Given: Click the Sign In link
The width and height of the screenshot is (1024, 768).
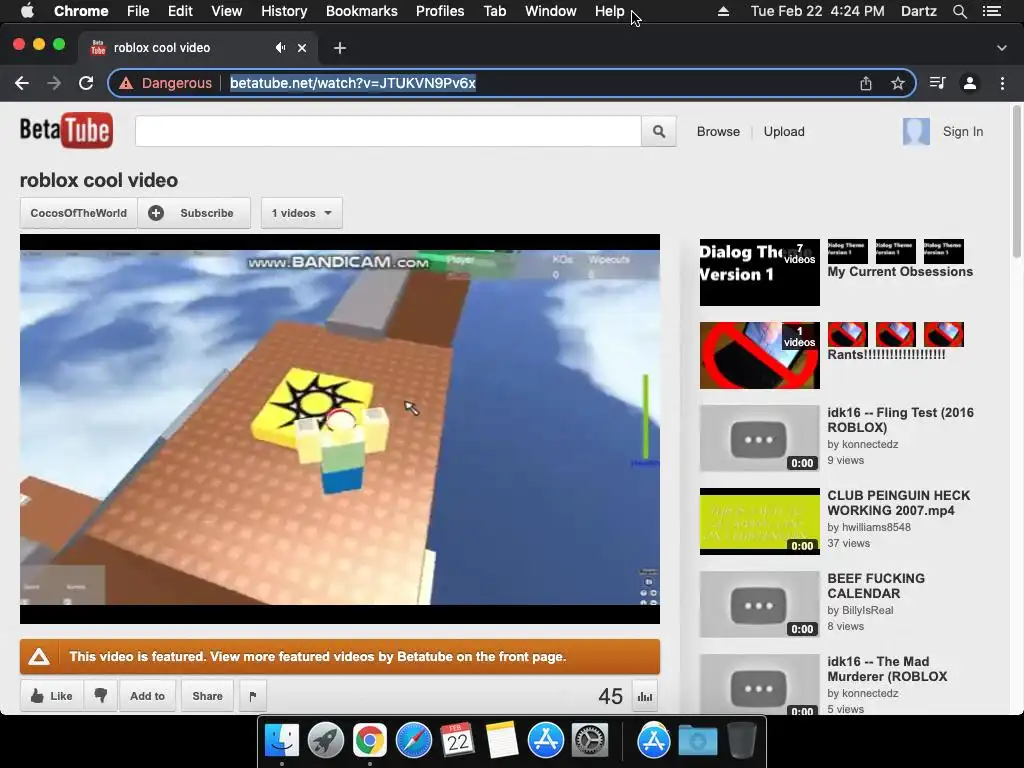Looking at the screenshot, I should (963, 131).
